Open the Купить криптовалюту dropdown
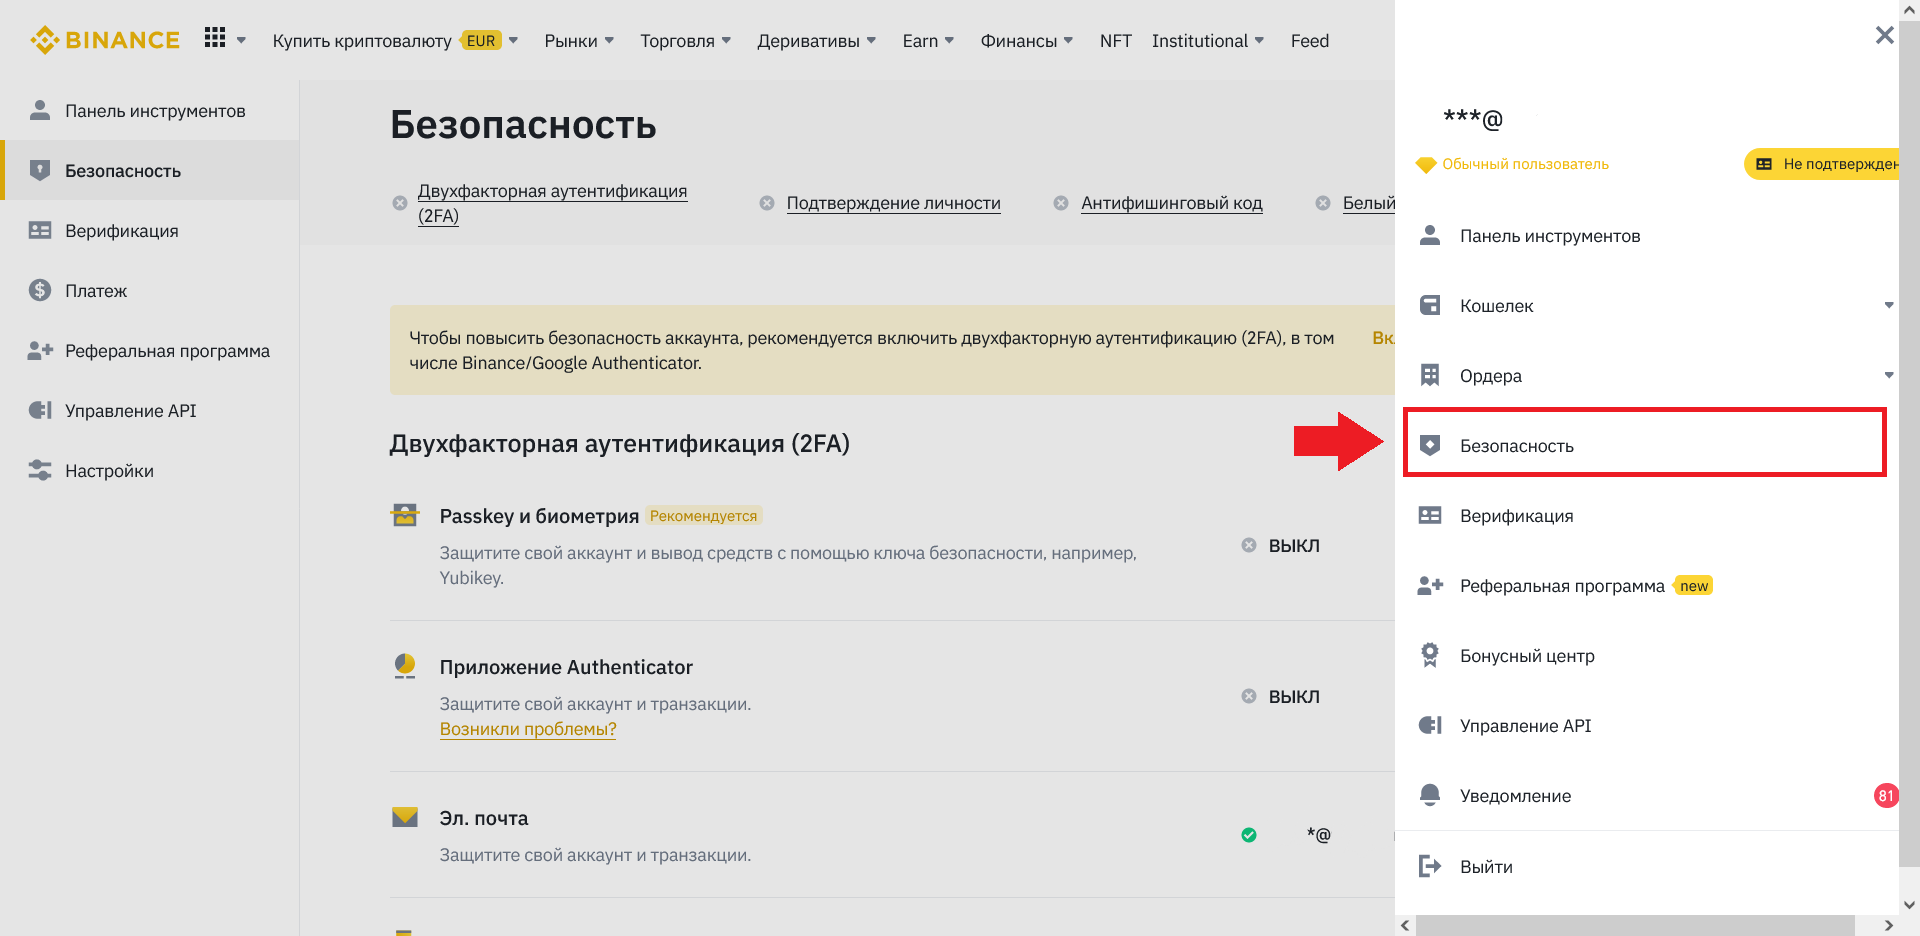Screen dimensions: 1920x936 pos(395,40)
